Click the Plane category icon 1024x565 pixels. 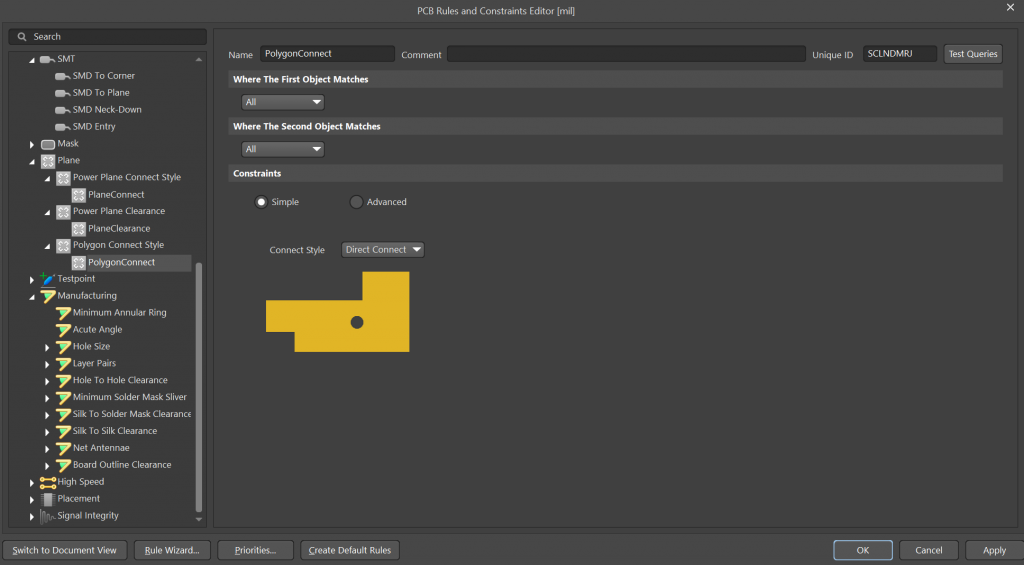point(48,161)
